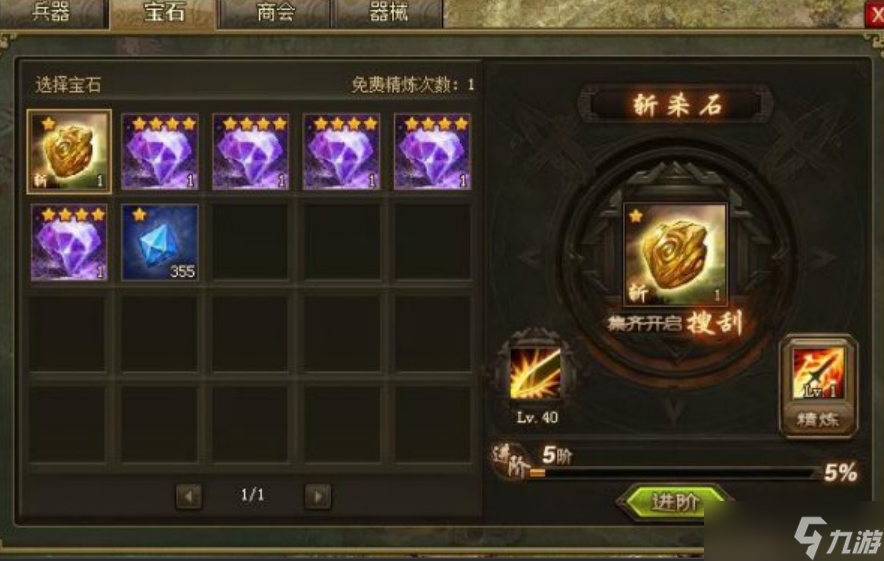884x561 pixels.
Task: Go to the next inventory page arrow
Action: [x=318, y=497]
